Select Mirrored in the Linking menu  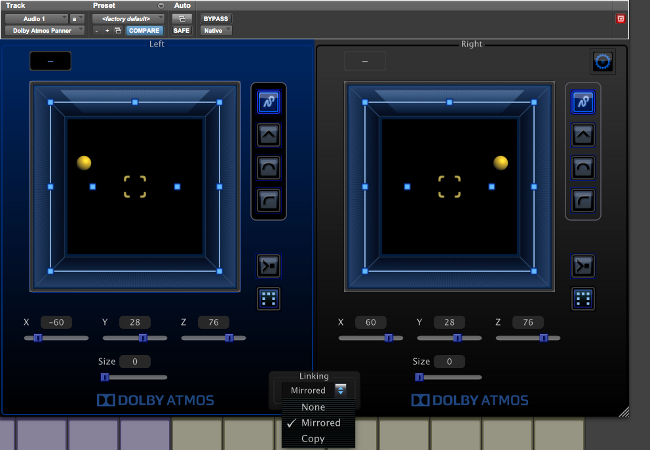[318, 423]
